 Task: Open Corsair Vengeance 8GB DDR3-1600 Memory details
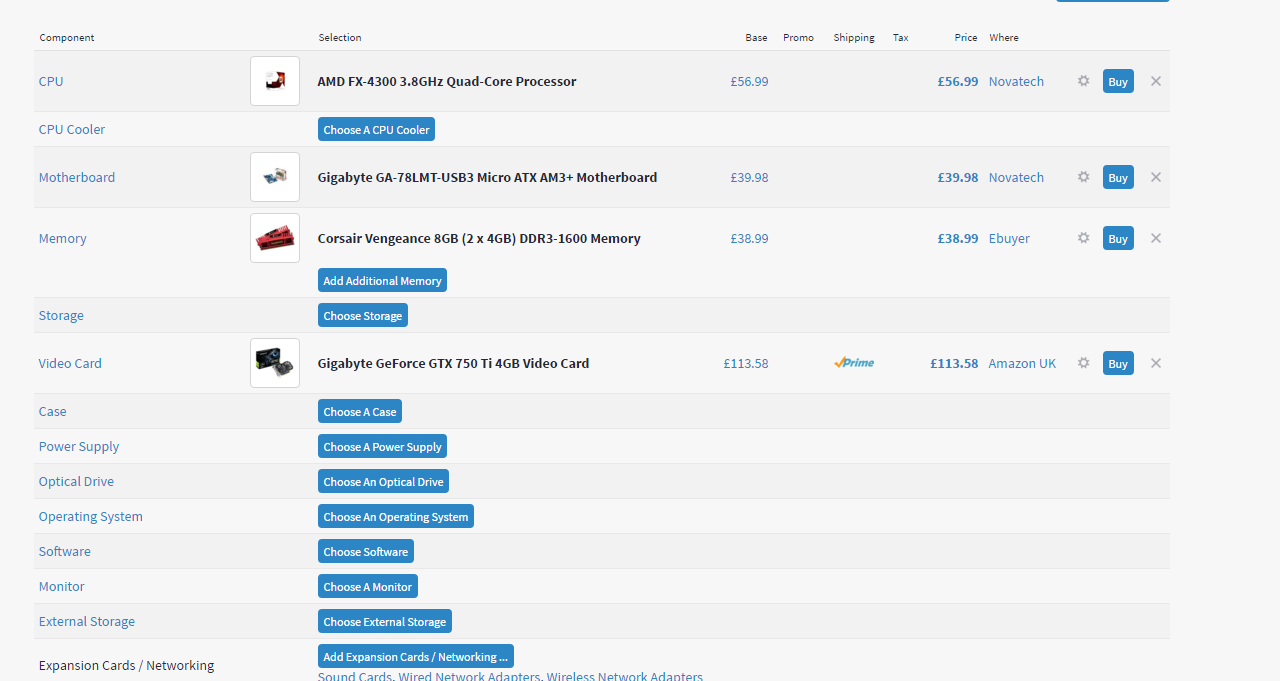pyautogui.click(x=479, y=238)
